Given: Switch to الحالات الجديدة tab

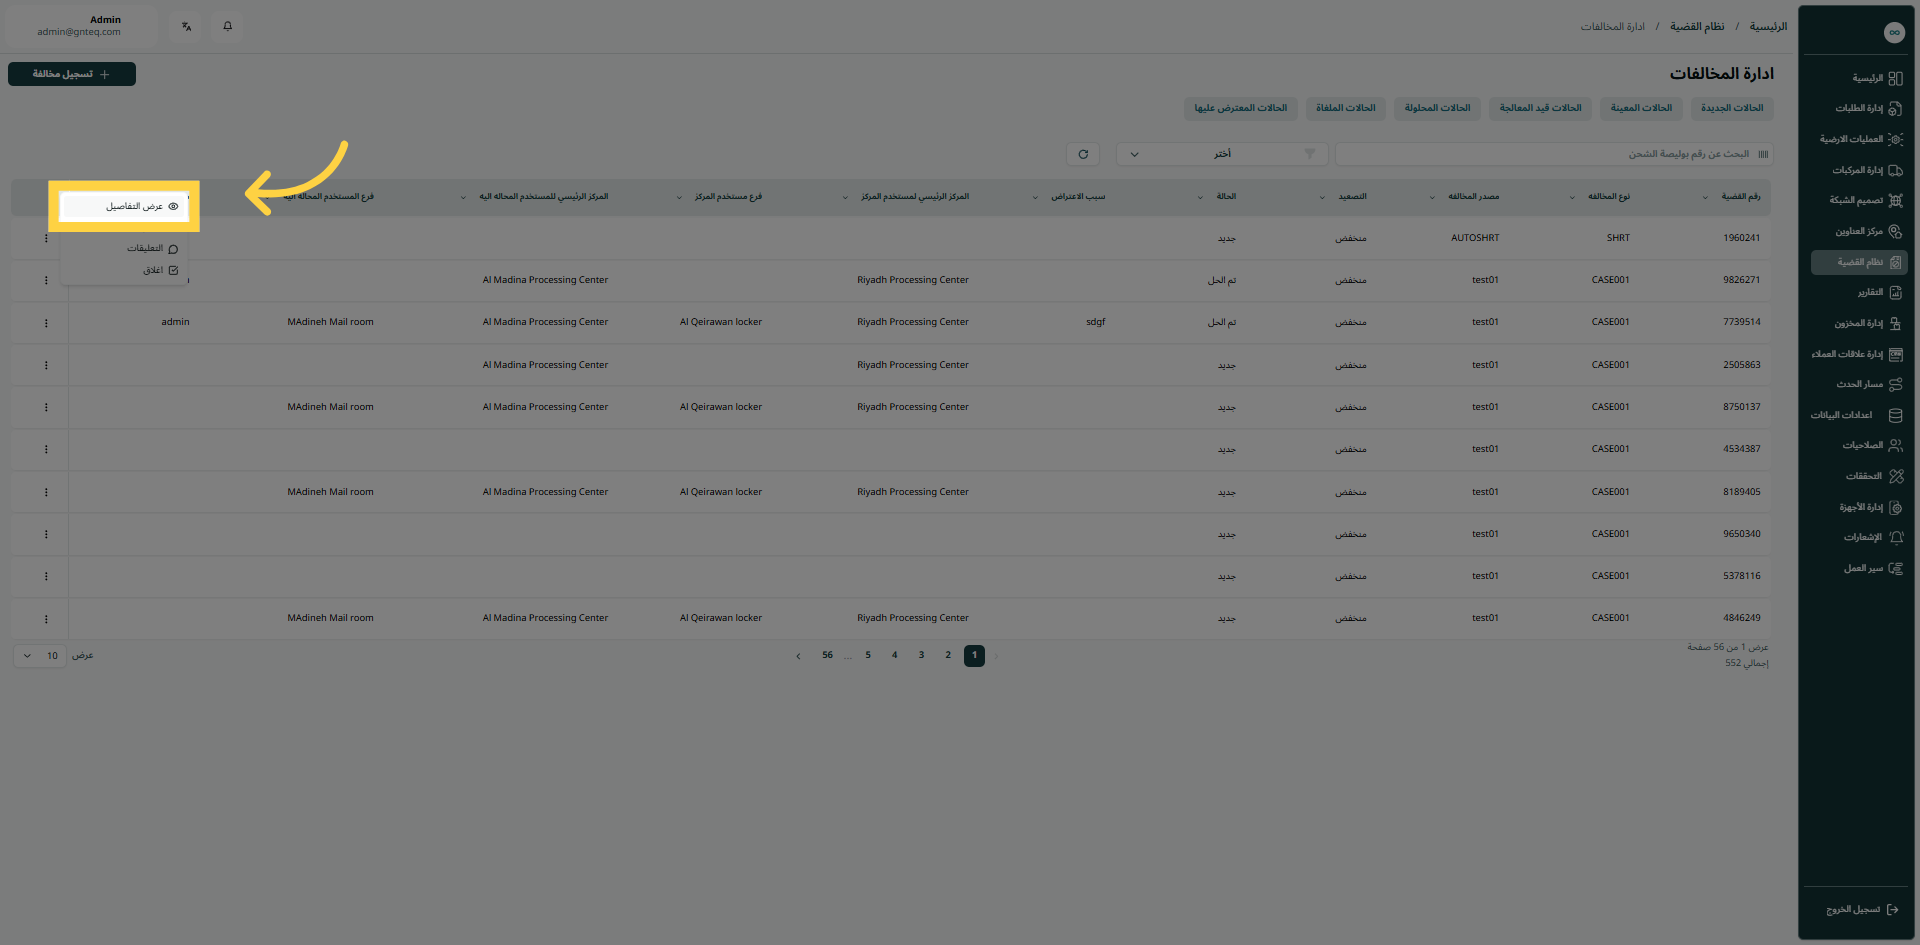Looking at the screenshot, I should [1732, 108].
